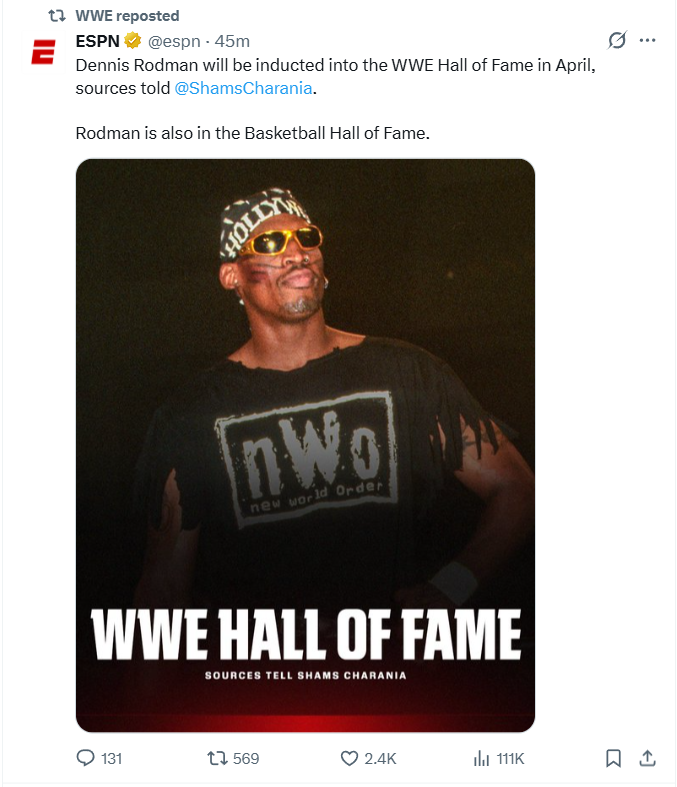Open the @espn handle
Image resolution: width=677 pixels, height=787 pixels.
click(x=174, y=41)
